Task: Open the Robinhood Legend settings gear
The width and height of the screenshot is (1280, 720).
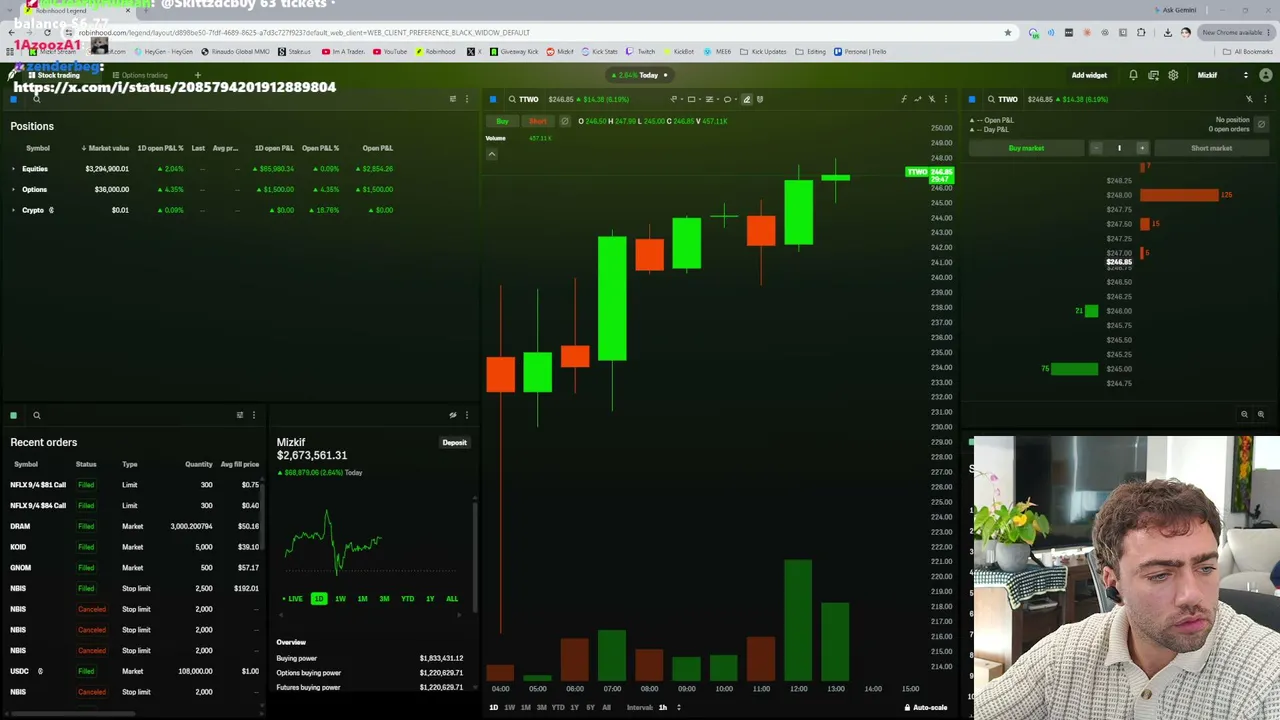Action: tap(1173, 75)
